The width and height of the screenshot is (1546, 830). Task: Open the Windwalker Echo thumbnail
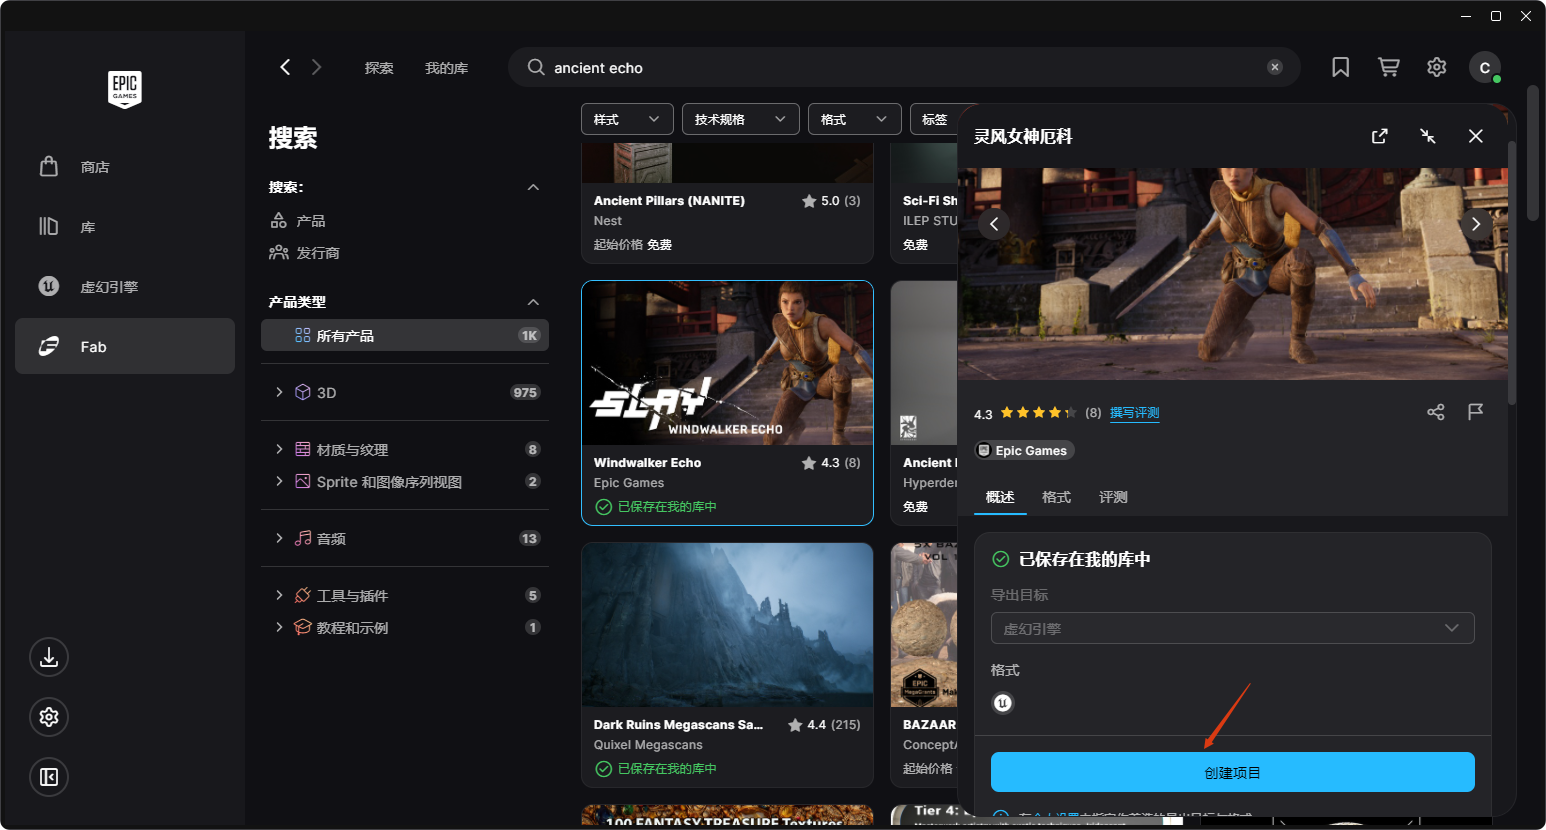pyautogui.click(x=727, y=363)
